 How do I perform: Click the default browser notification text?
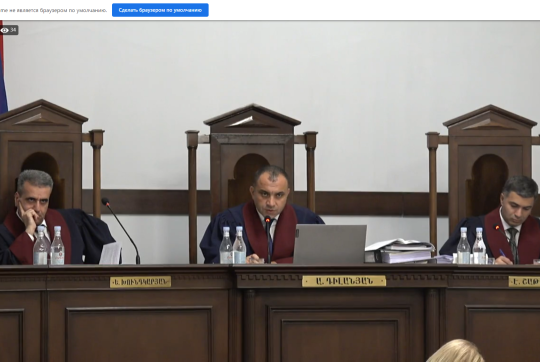[x=53, y=10]
